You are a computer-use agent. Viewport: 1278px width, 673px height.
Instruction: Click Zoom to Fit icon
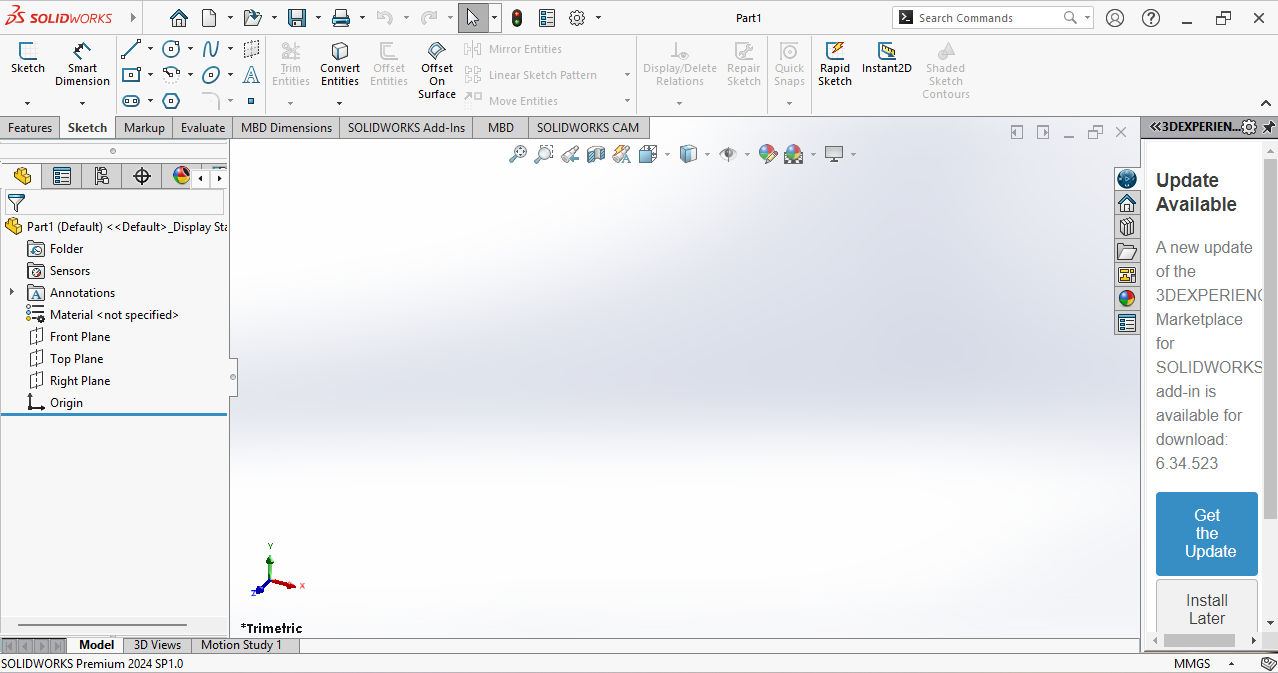517,154
